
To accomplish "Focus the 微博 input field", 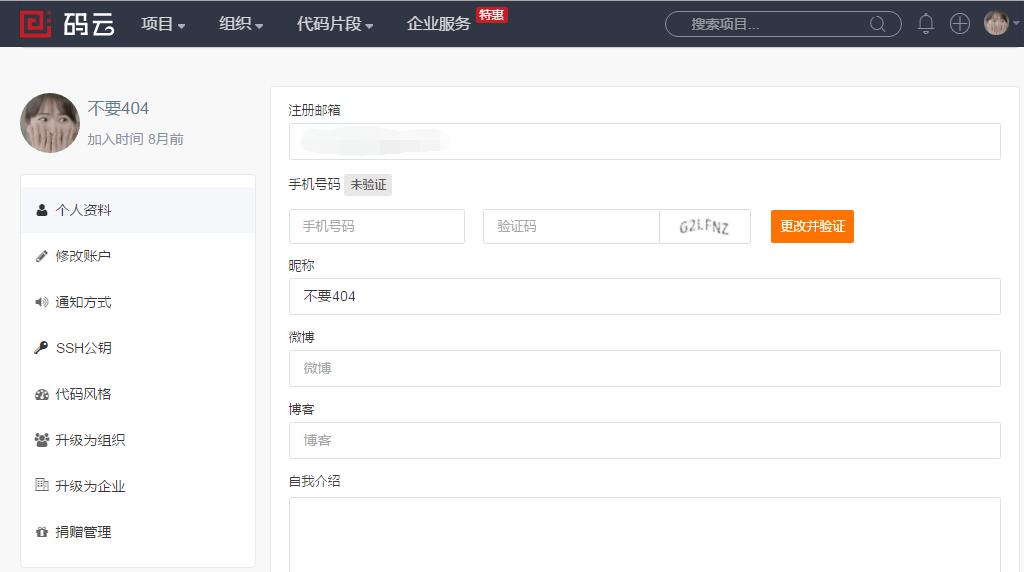I will [x=645, y=368].
